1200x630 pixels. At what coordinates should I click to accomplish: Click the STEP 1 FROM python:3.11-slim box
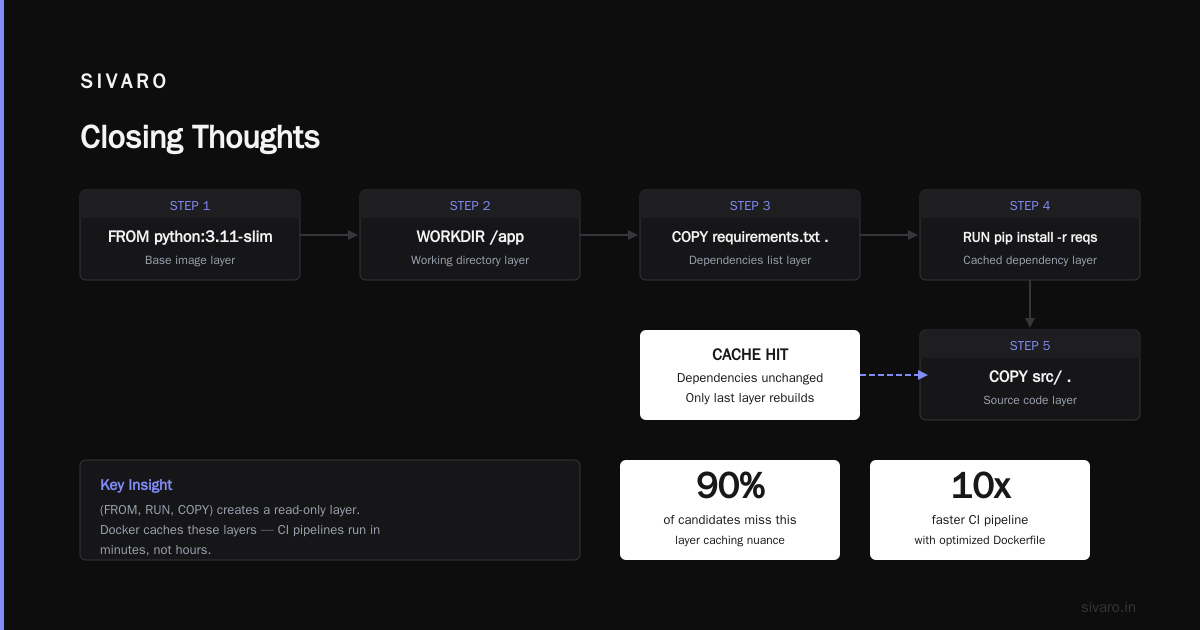coord(190,235)
